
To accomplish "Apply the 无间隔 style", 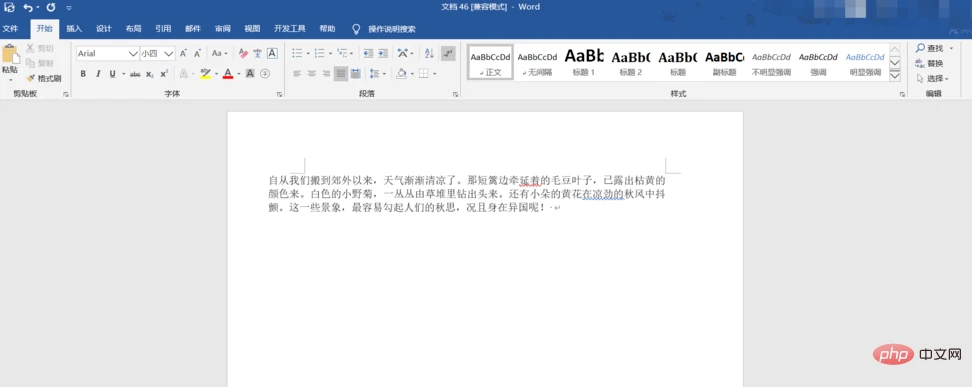I will click(x=537, y=62).
